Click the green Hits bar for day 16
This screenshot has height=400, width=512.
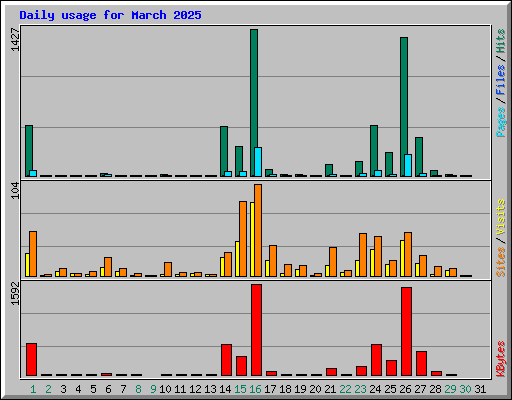254,103
